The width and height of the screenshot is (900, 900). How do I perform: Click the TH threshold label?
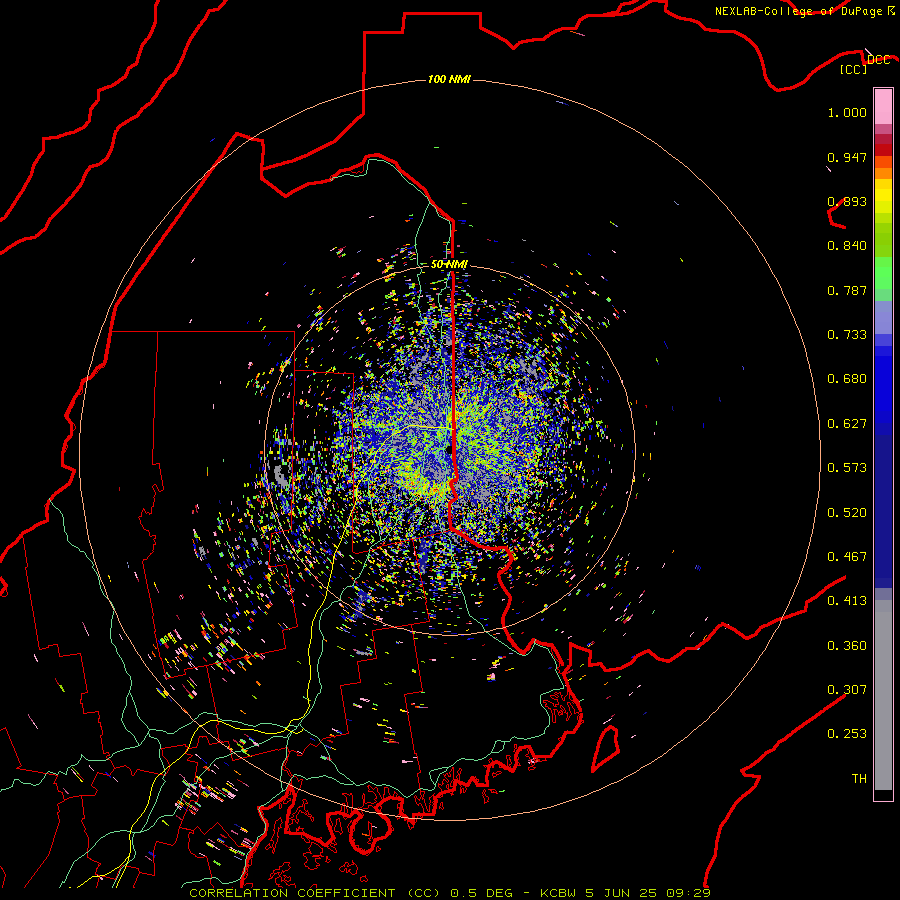859,779
